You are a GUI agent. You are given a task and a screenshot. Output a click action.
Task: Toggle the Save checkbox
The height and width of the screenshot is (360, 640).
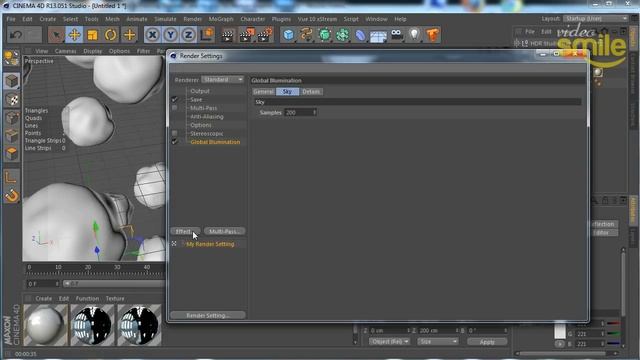(x=175, y=100)
